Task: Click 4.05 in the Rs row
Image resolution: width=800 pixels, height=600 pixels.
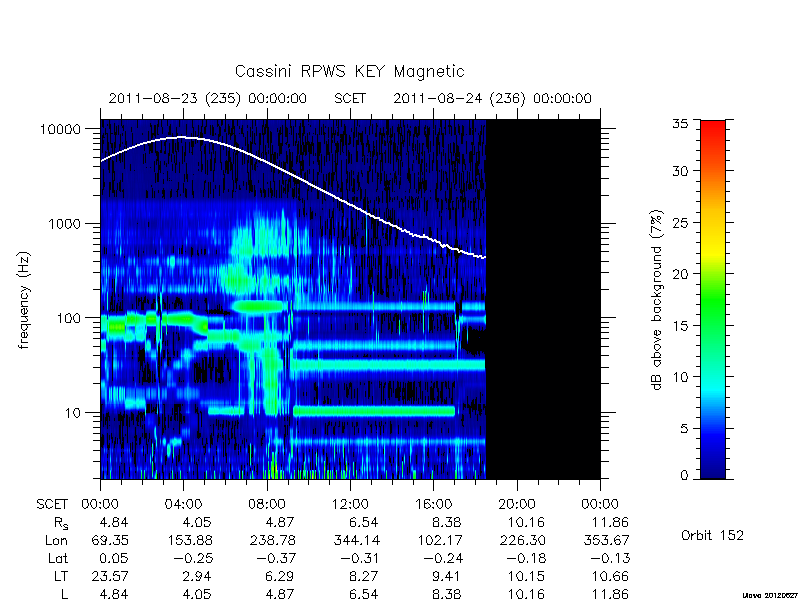Action: (197, 522)
